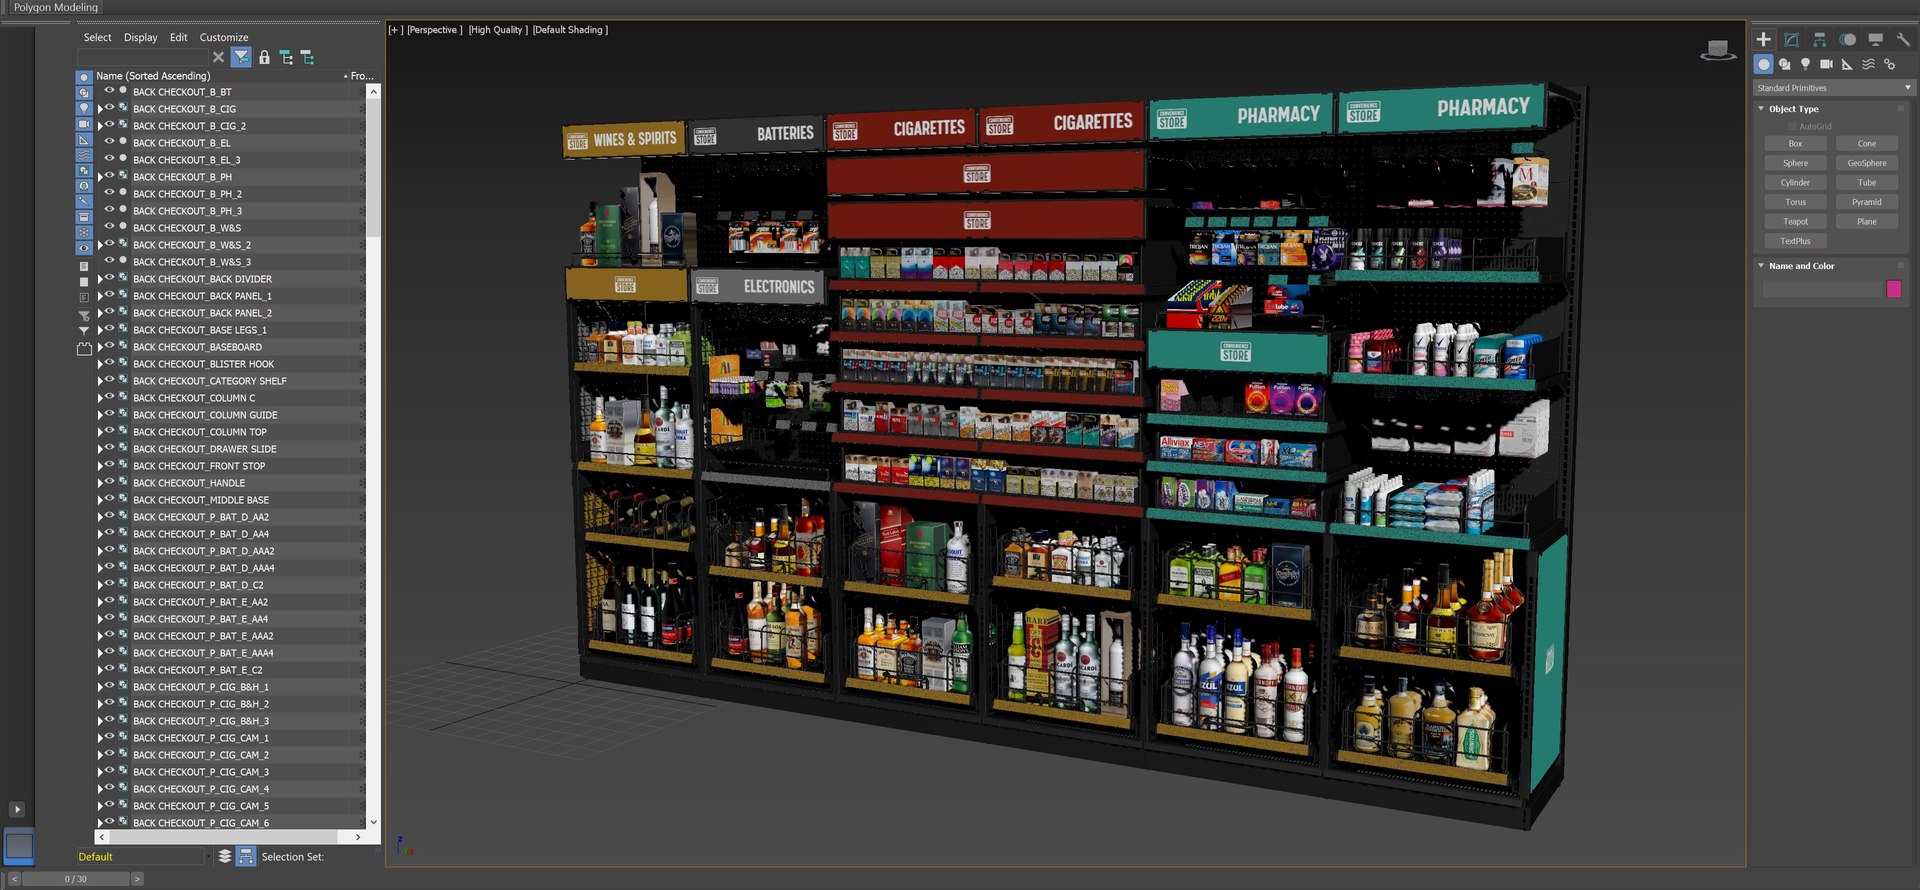Click the 0 / 30 time slider

76,879
